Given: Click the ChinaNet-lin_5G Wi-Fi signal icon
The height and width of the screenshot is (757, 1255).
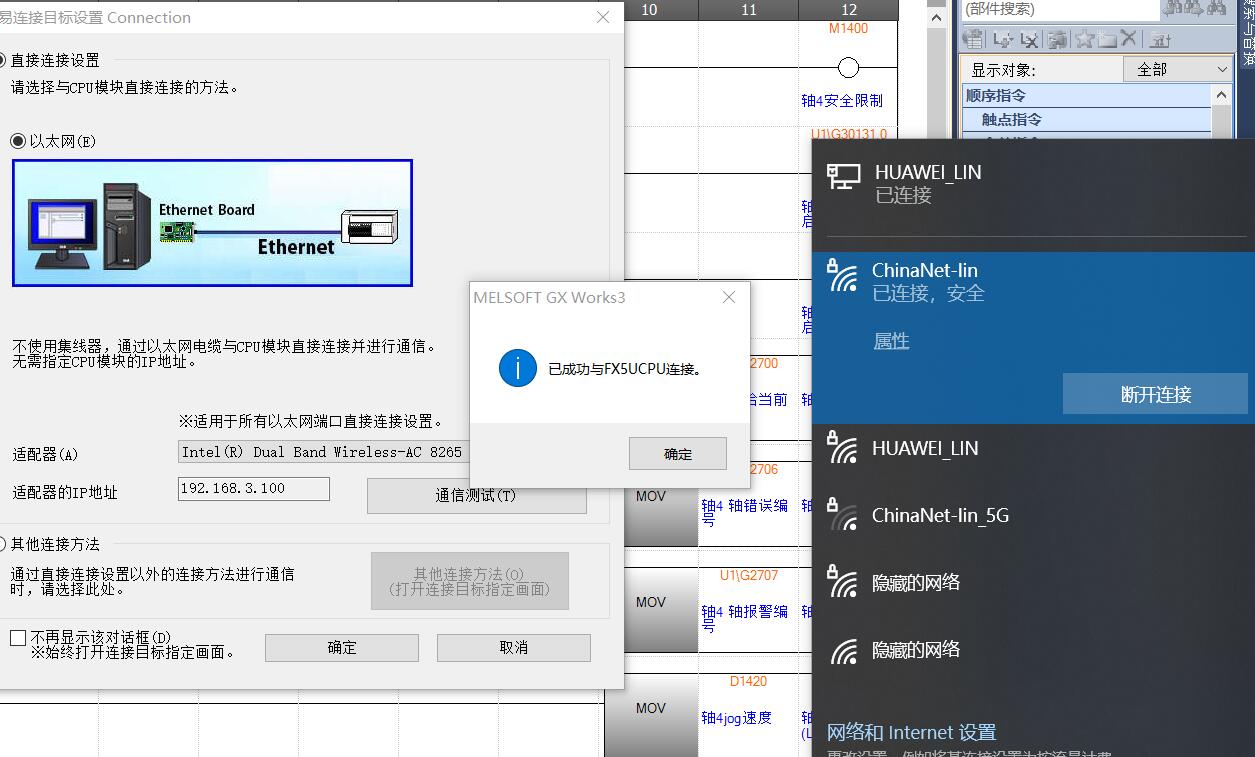Looking at the screenshot, I should (843, 515).
